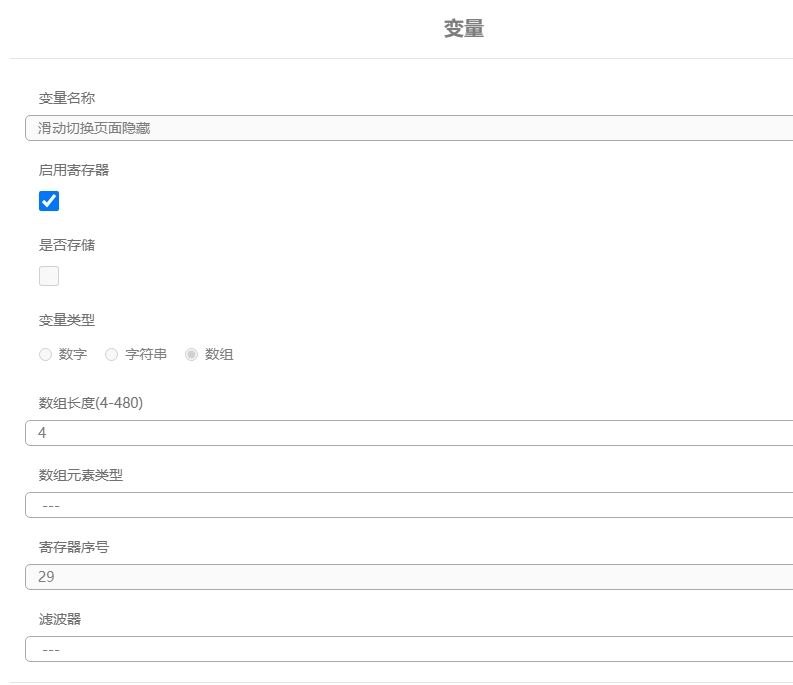Viewport: 793px width, 685px height.
Task: Click the 寄存器序号 label text
Action: click(x=74, y=547)
